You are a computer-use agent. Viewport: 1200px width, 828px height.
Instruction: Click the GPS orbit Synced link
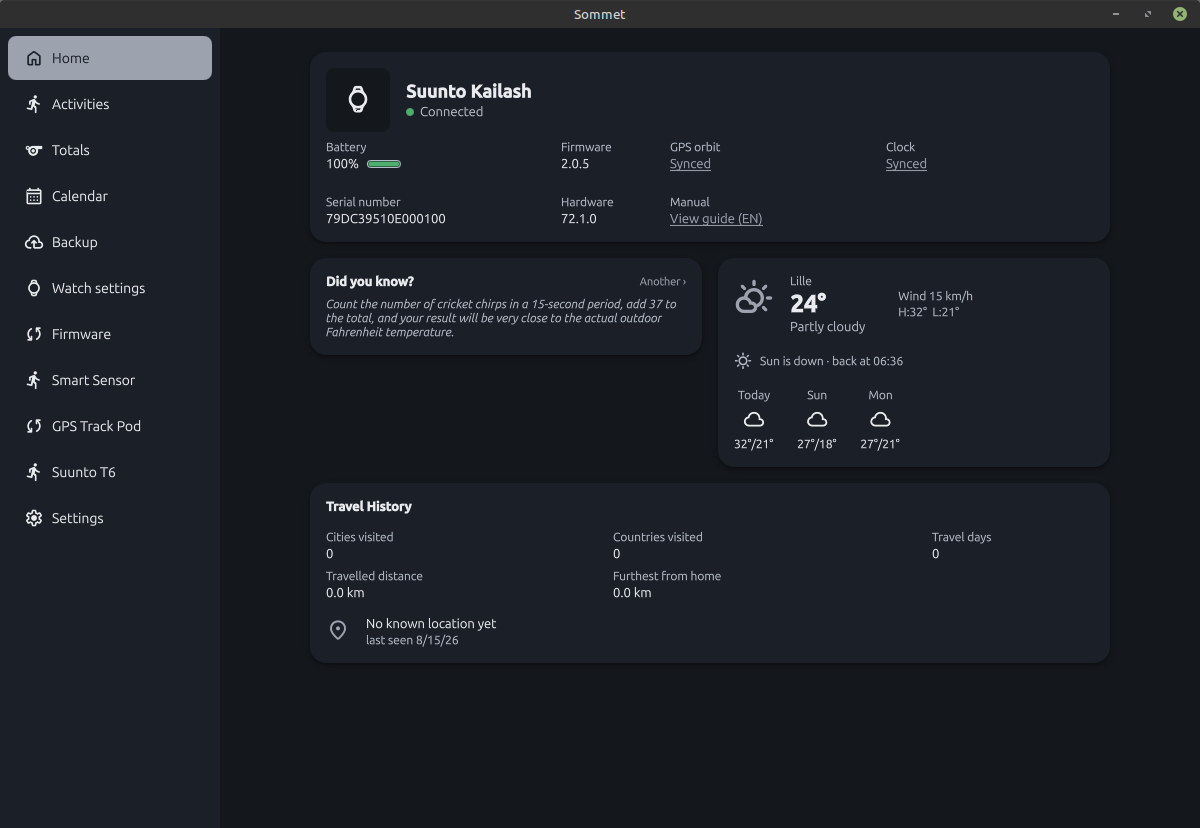click(690, 164)
